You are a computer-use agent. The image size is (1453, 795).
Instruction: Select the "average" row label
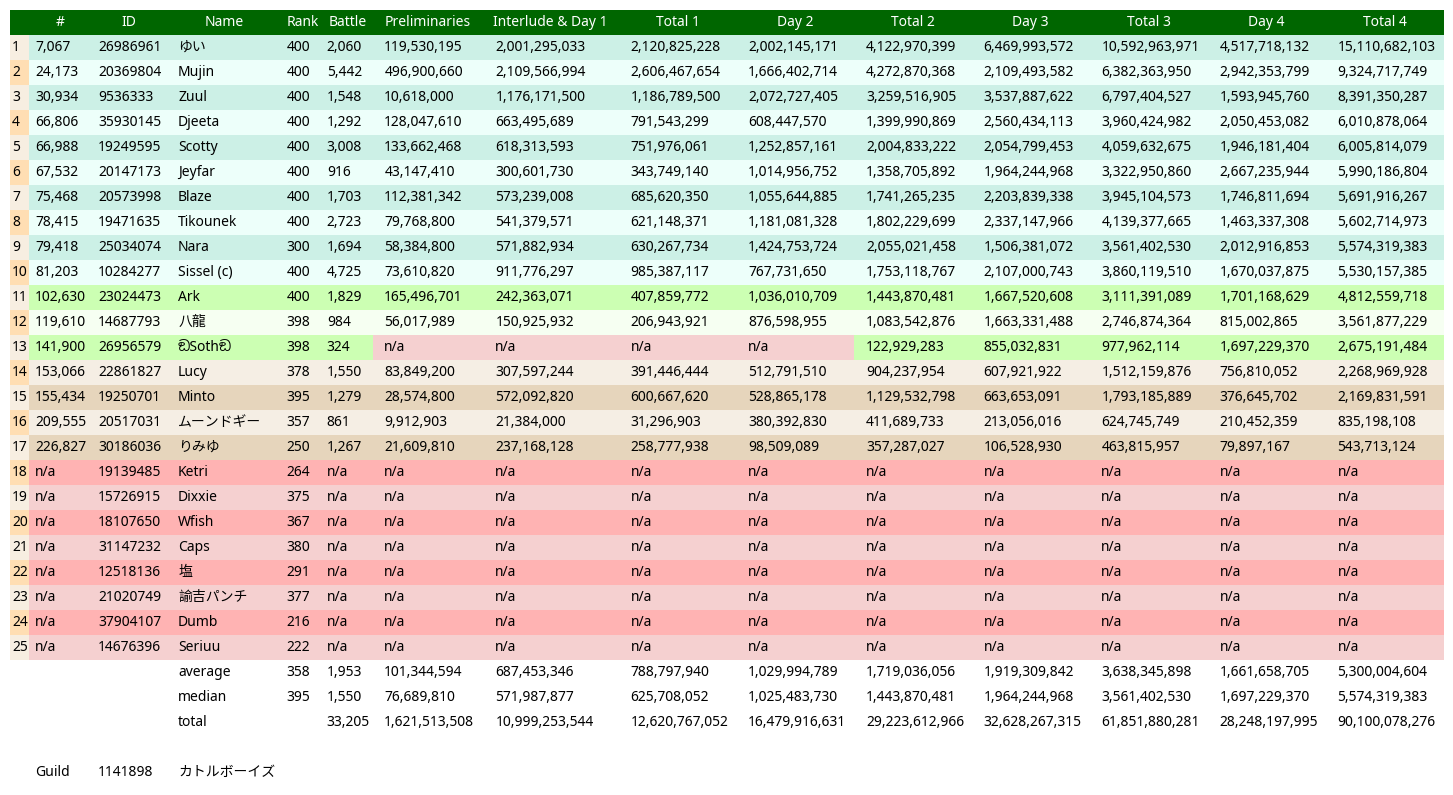[x=204, y=671]
